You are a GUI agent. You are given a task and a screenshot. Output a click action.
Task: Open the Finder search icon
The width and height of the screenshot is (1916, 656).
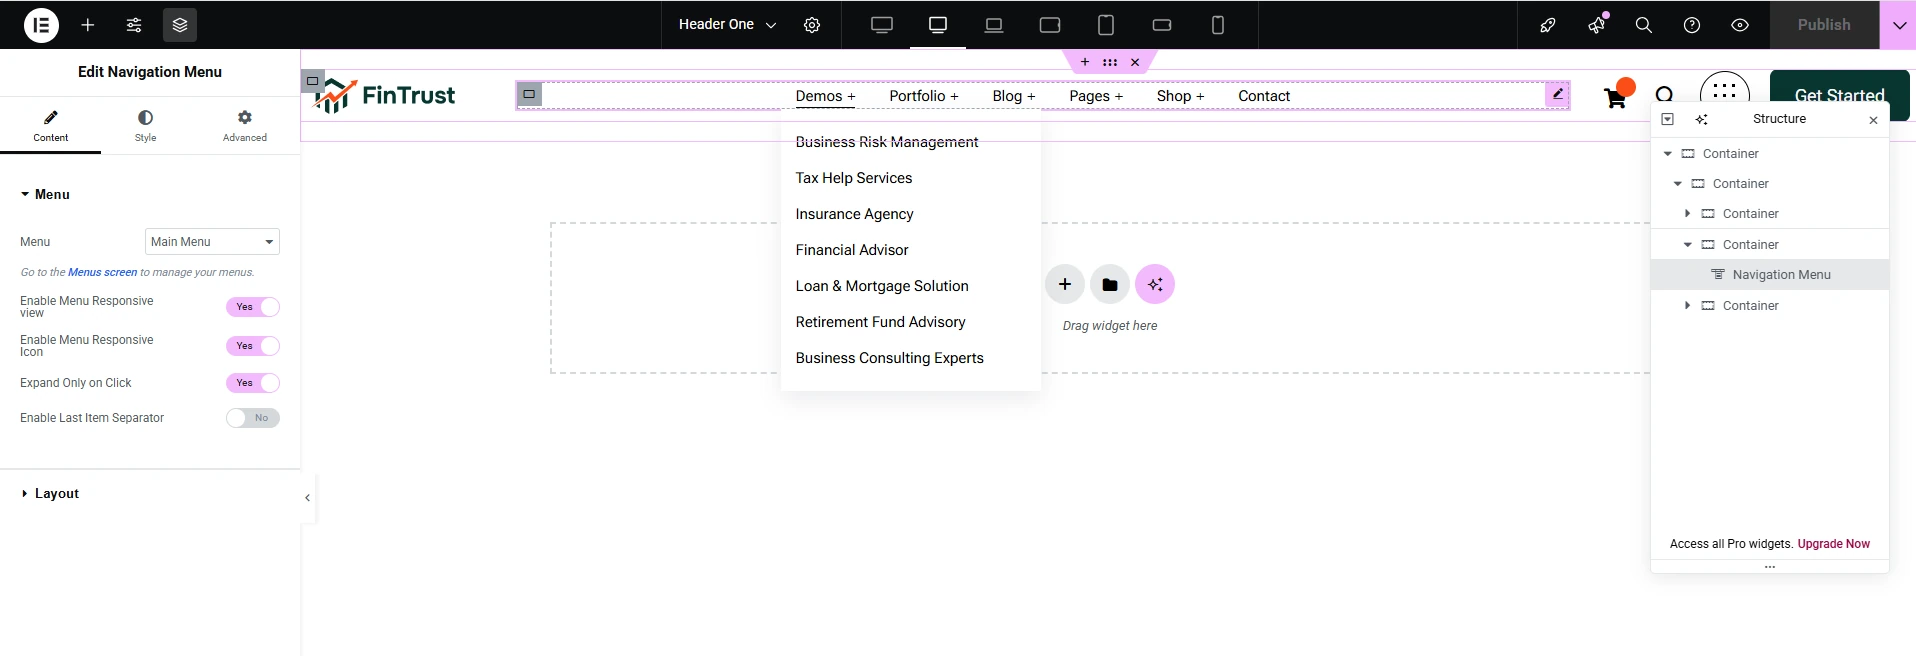pyautogui.click(x=1643, y=25)
